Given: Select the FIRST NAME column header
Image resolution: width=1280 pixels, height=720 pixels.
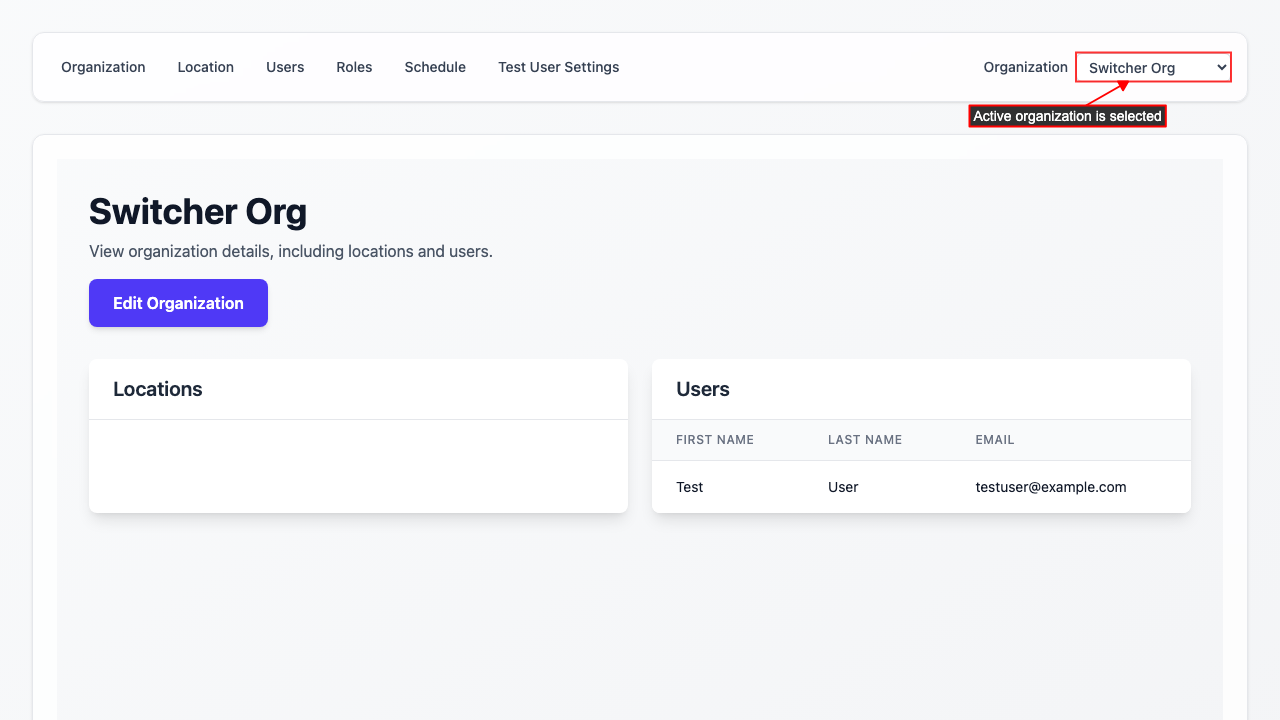Looking at the screenshot, I should [715, 440].
